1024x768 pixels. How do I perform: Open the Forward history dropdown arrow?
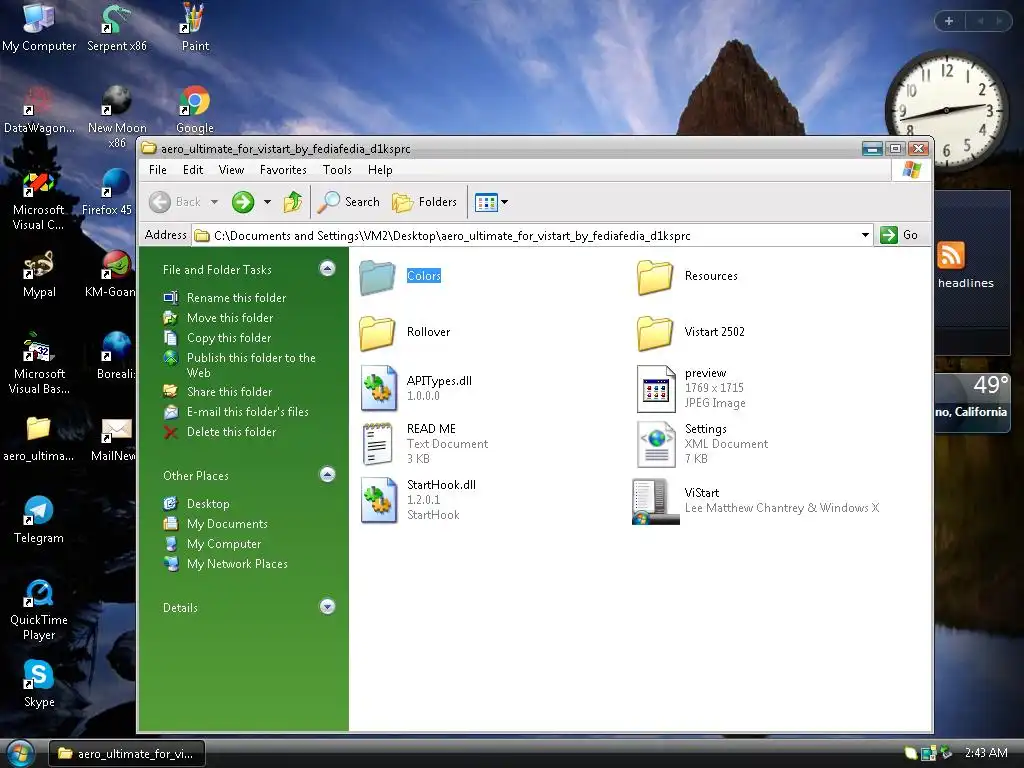267,202
